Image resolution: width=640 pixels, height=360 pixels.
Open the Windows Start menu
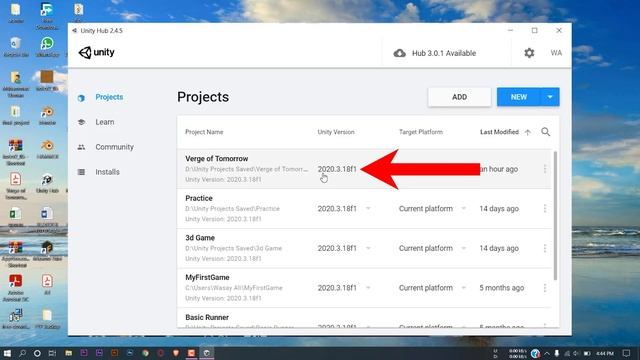pyautogui.click(x=7, y=353)
